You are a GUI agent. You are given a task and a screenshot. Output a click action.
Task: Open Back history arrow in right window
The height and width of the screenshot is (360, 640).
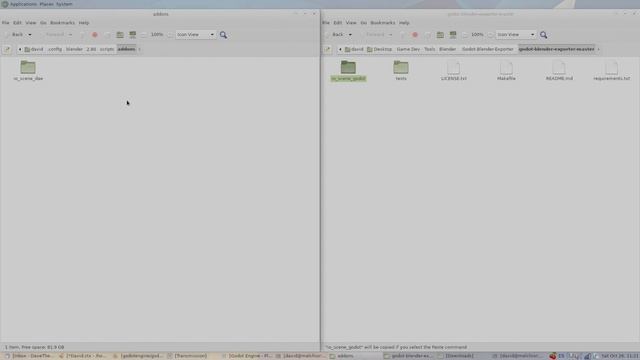[350, 35]
